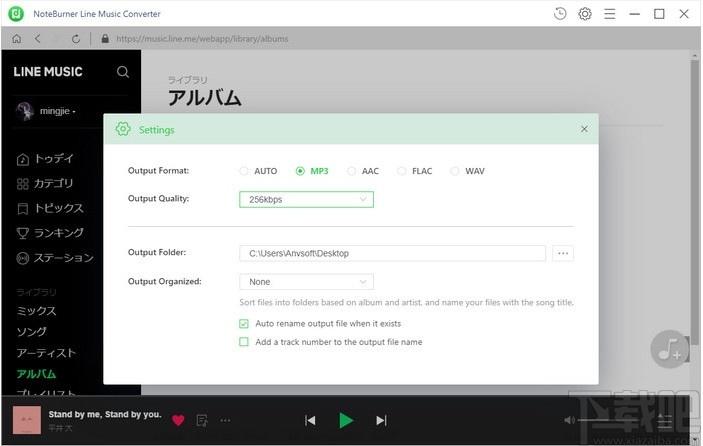Uncheck Auto rename output file when it exists
This screenshot has height=446, width=703.
(x=244, y=324)
